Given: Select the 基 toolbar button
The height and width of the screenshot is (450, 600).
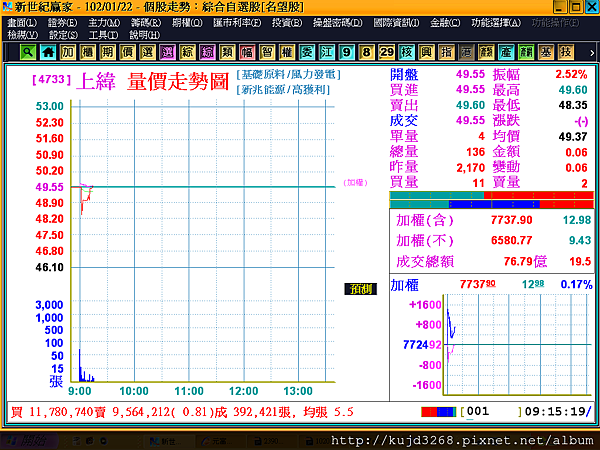Looking at the screenshot, I should point(545,52).
